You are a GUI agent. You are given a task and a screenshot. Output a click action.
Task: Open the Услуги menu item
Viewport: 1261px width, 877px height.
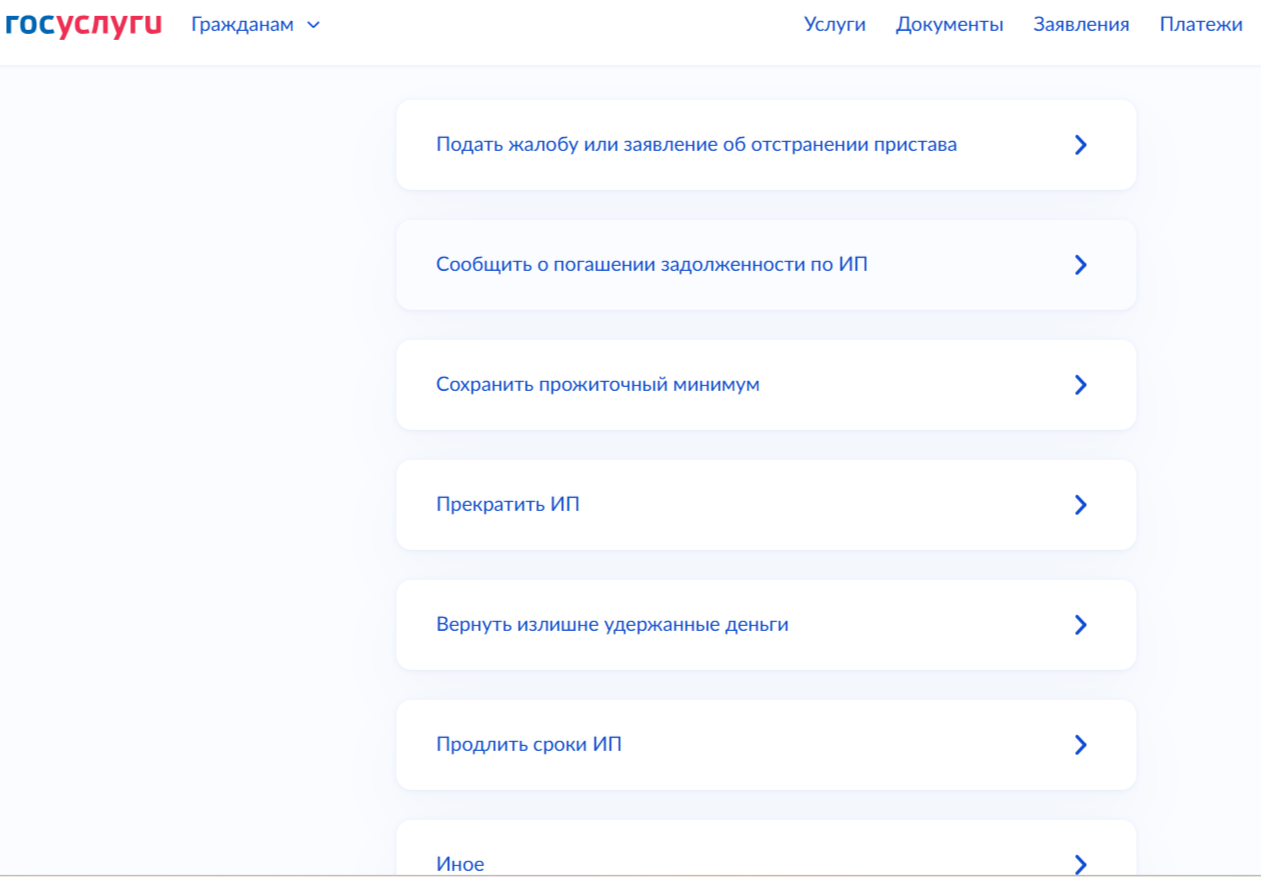[834, 25]
